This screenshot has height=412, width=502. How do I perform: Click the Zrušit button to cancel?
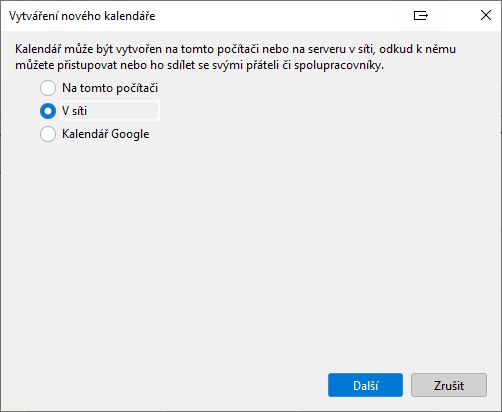pos(449,385)
